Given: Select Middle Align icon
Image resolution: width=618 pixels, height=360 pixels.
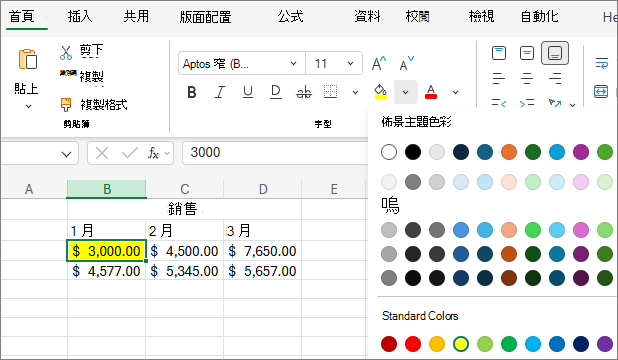Looking at the screenshot, I should [527, 53].
